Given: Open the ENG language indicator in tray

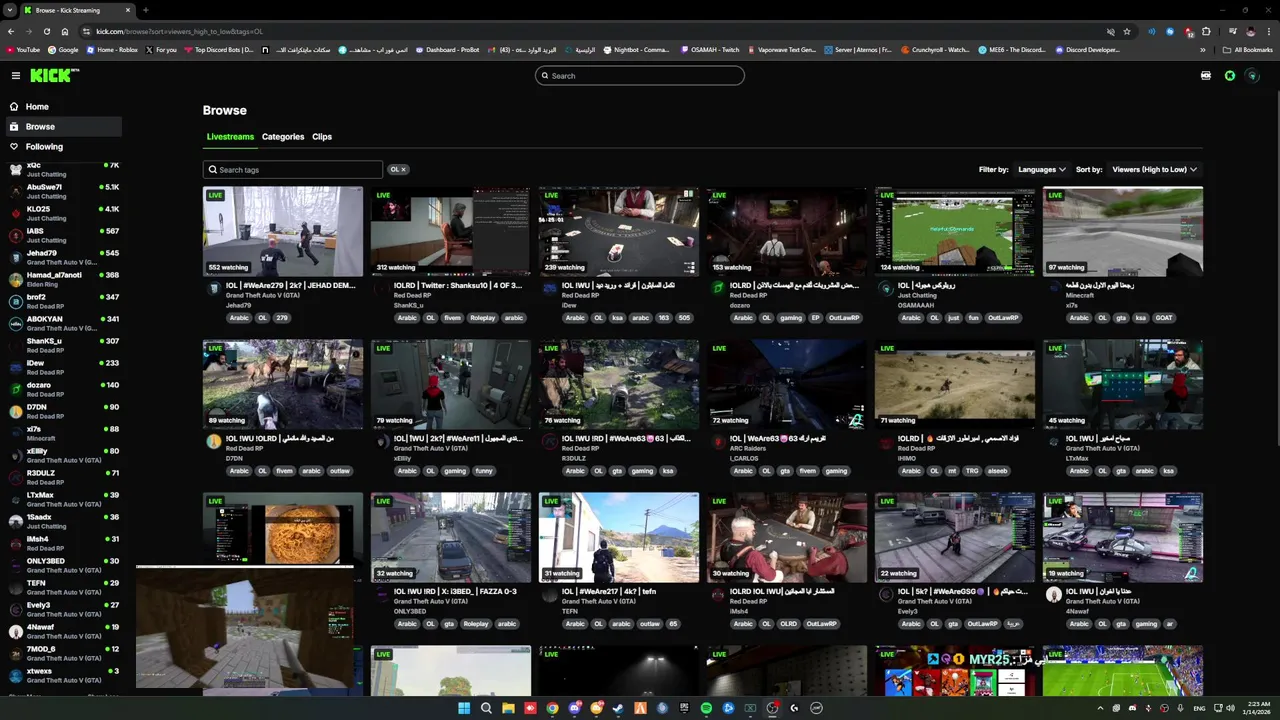Looking at the screenshot, I should (1199, 708).
